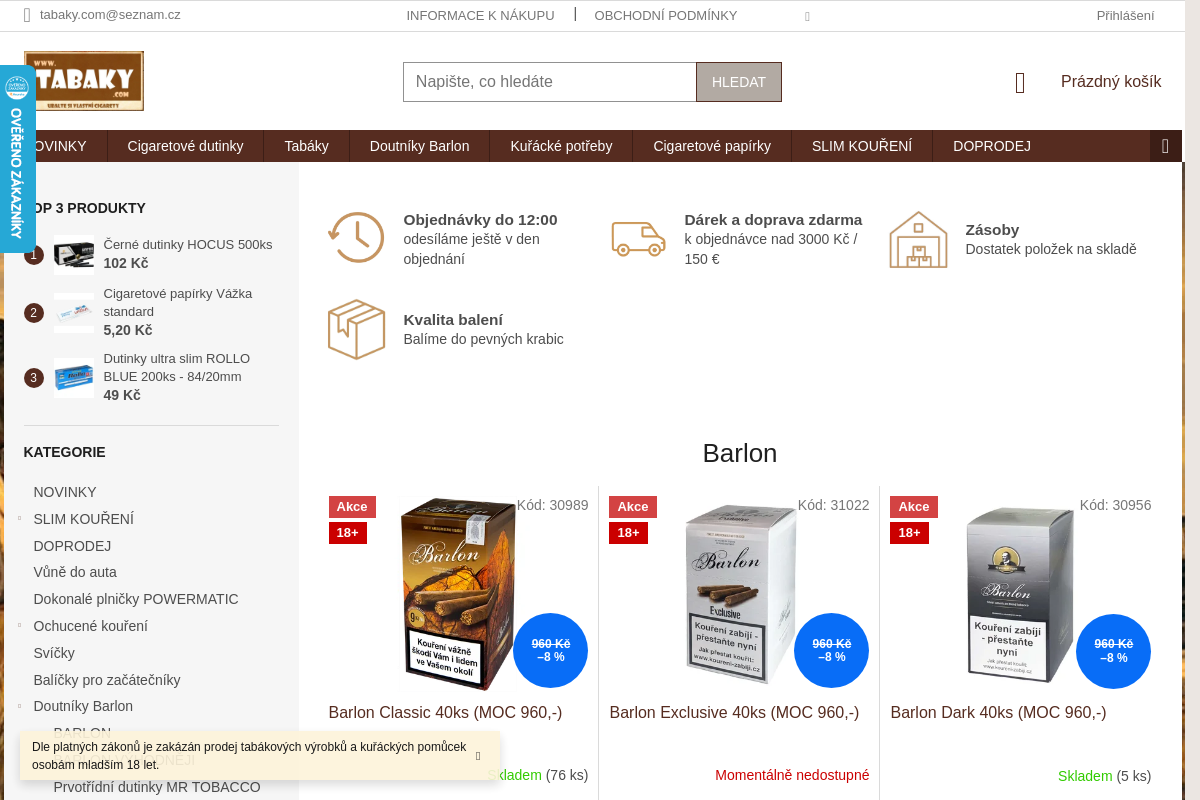Click the warehouse Zásoby icon
1200x800 pixels.
[x=918, y=239]
